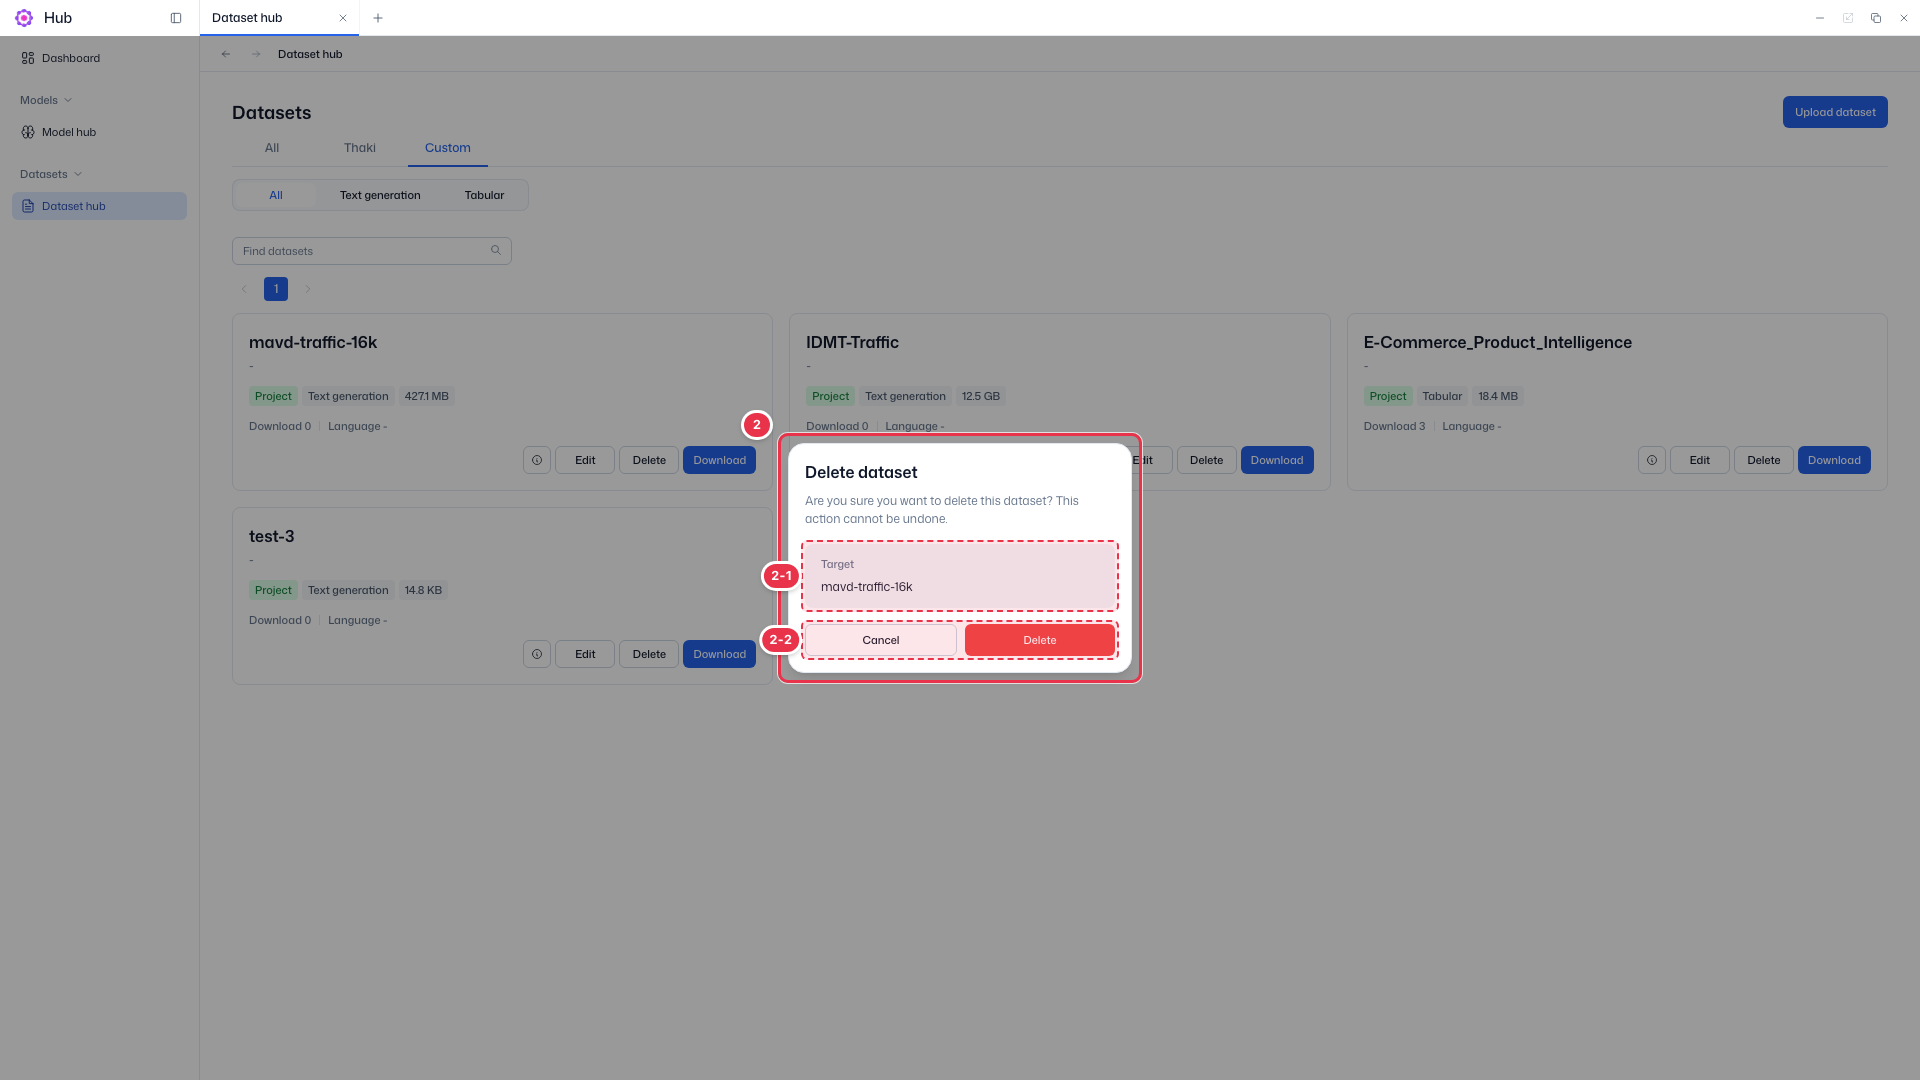Switch to the Custom tab
Screen dimensions: 1920x1080
[448, 148]
